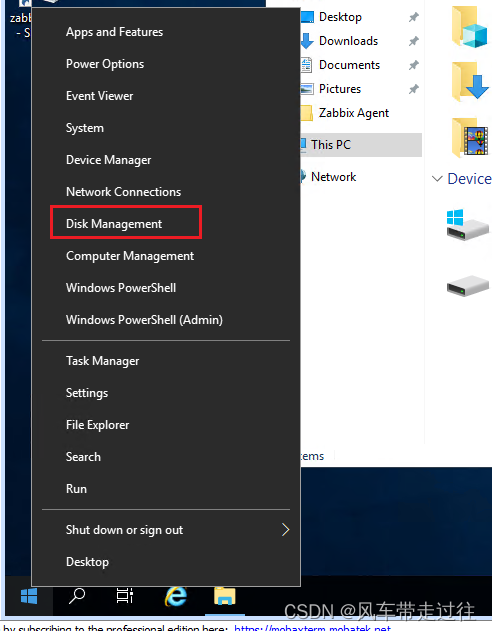Open the Zabbix Agent folder in sidebar
This screenshot has height=631, width=492.
[x=354, y=113]
